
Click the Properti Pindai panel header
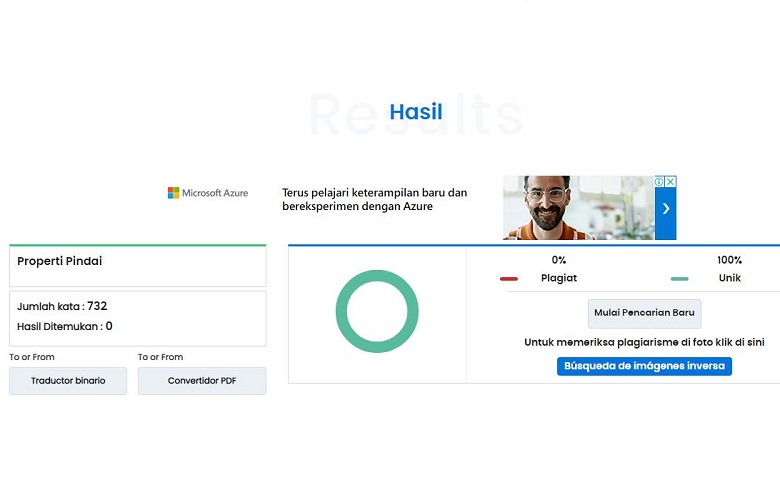coord(60,261)
